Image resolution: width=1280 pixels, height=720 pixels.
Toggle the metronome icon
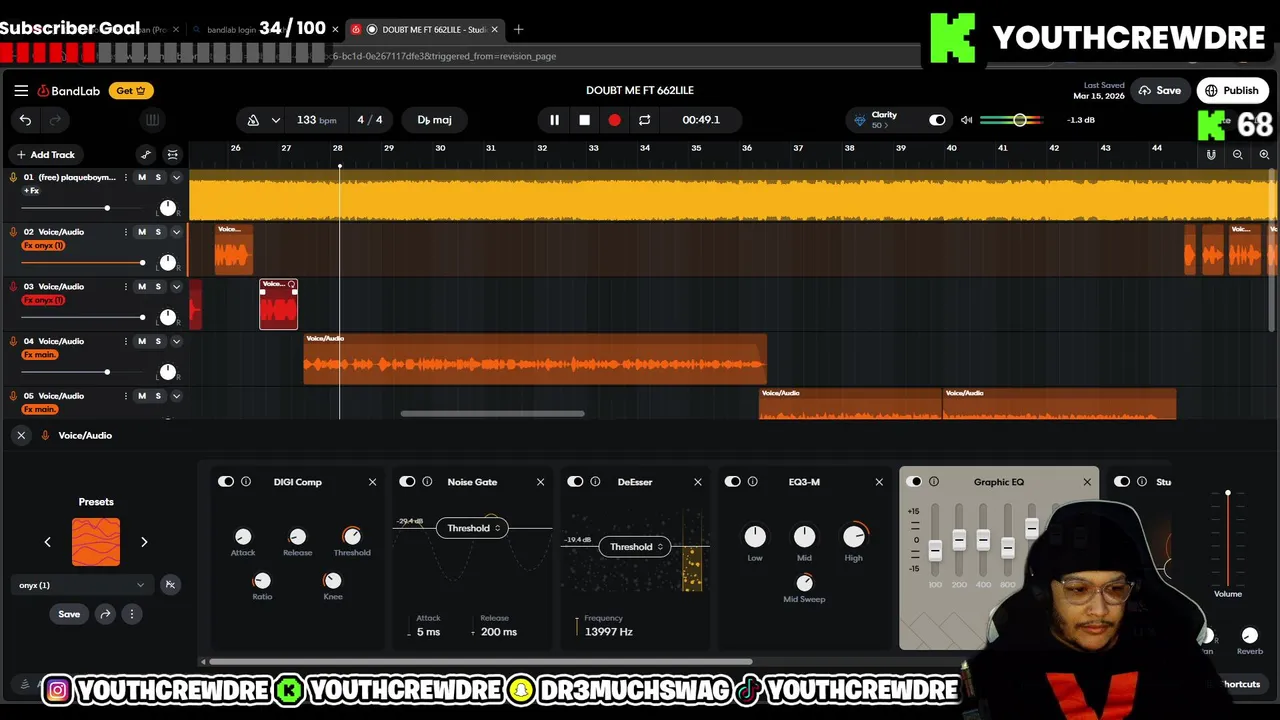pyautogui.click(x=253, y=120)
